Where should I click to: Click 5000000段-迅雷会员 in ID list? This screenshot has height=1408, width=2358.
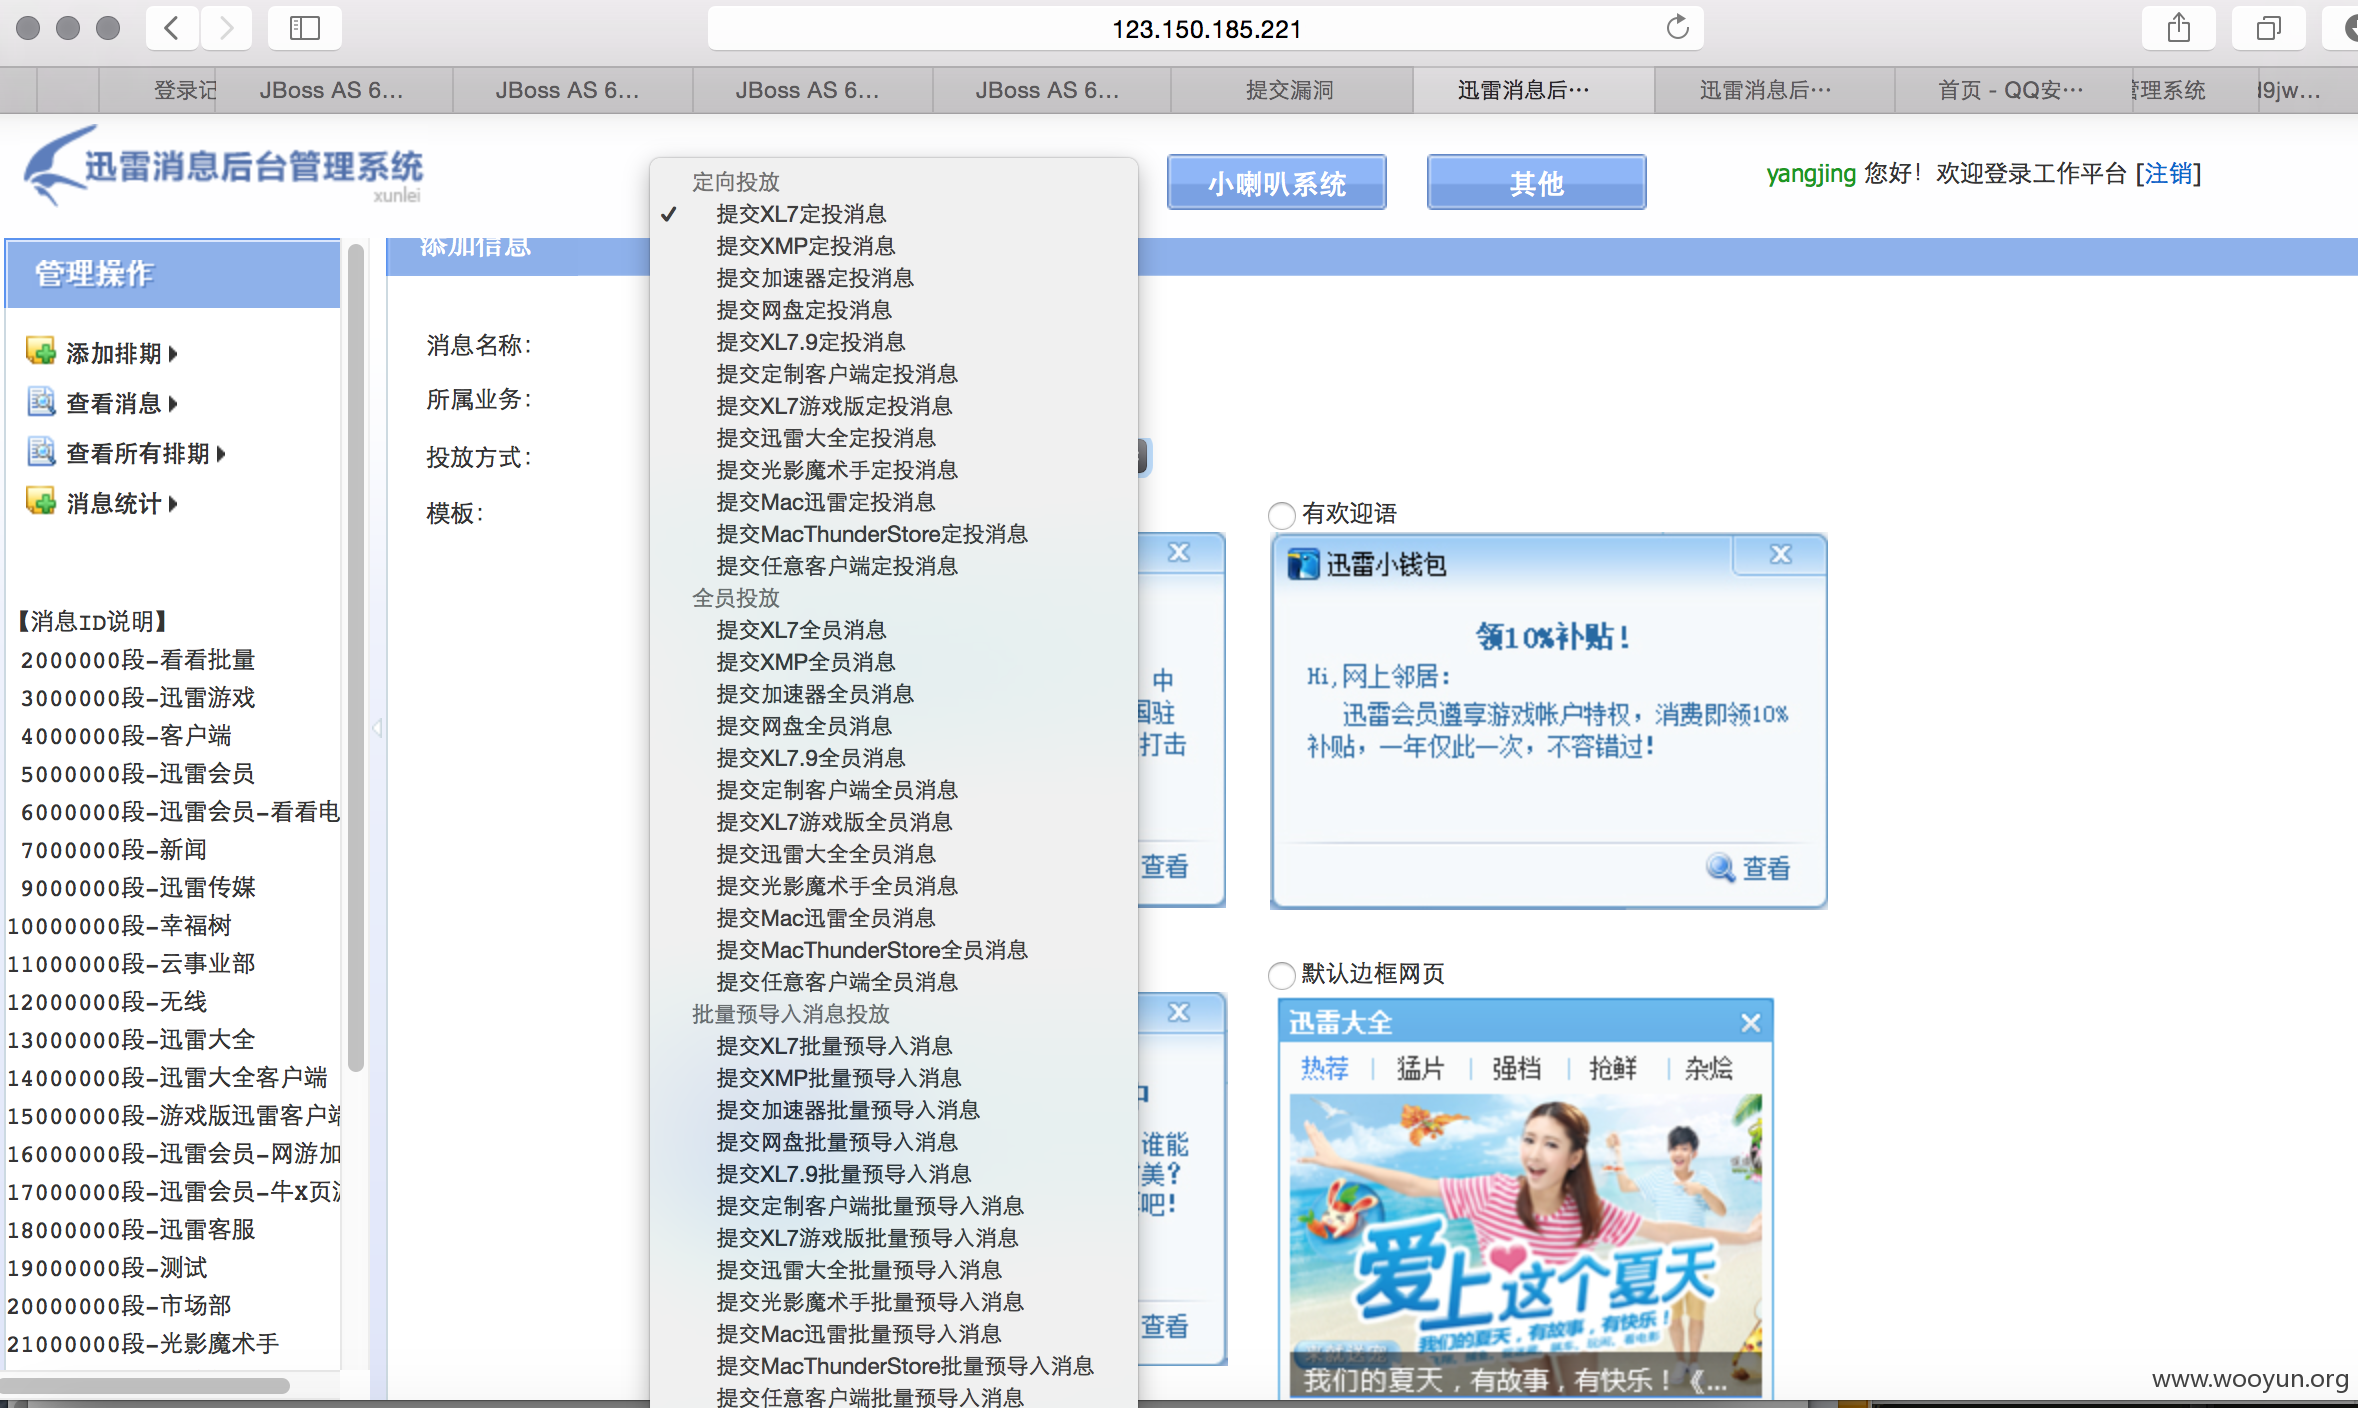point(138,774)
